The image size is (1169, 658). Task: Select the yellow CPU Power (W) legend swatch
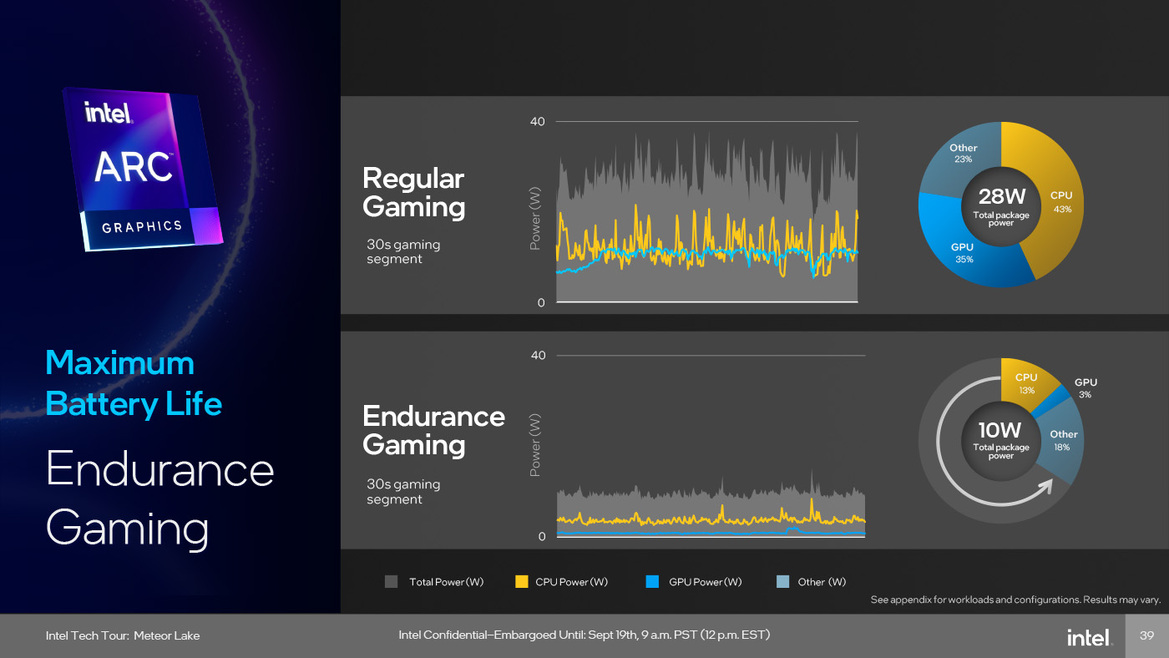pyautogui.click(x=522, y=582)
